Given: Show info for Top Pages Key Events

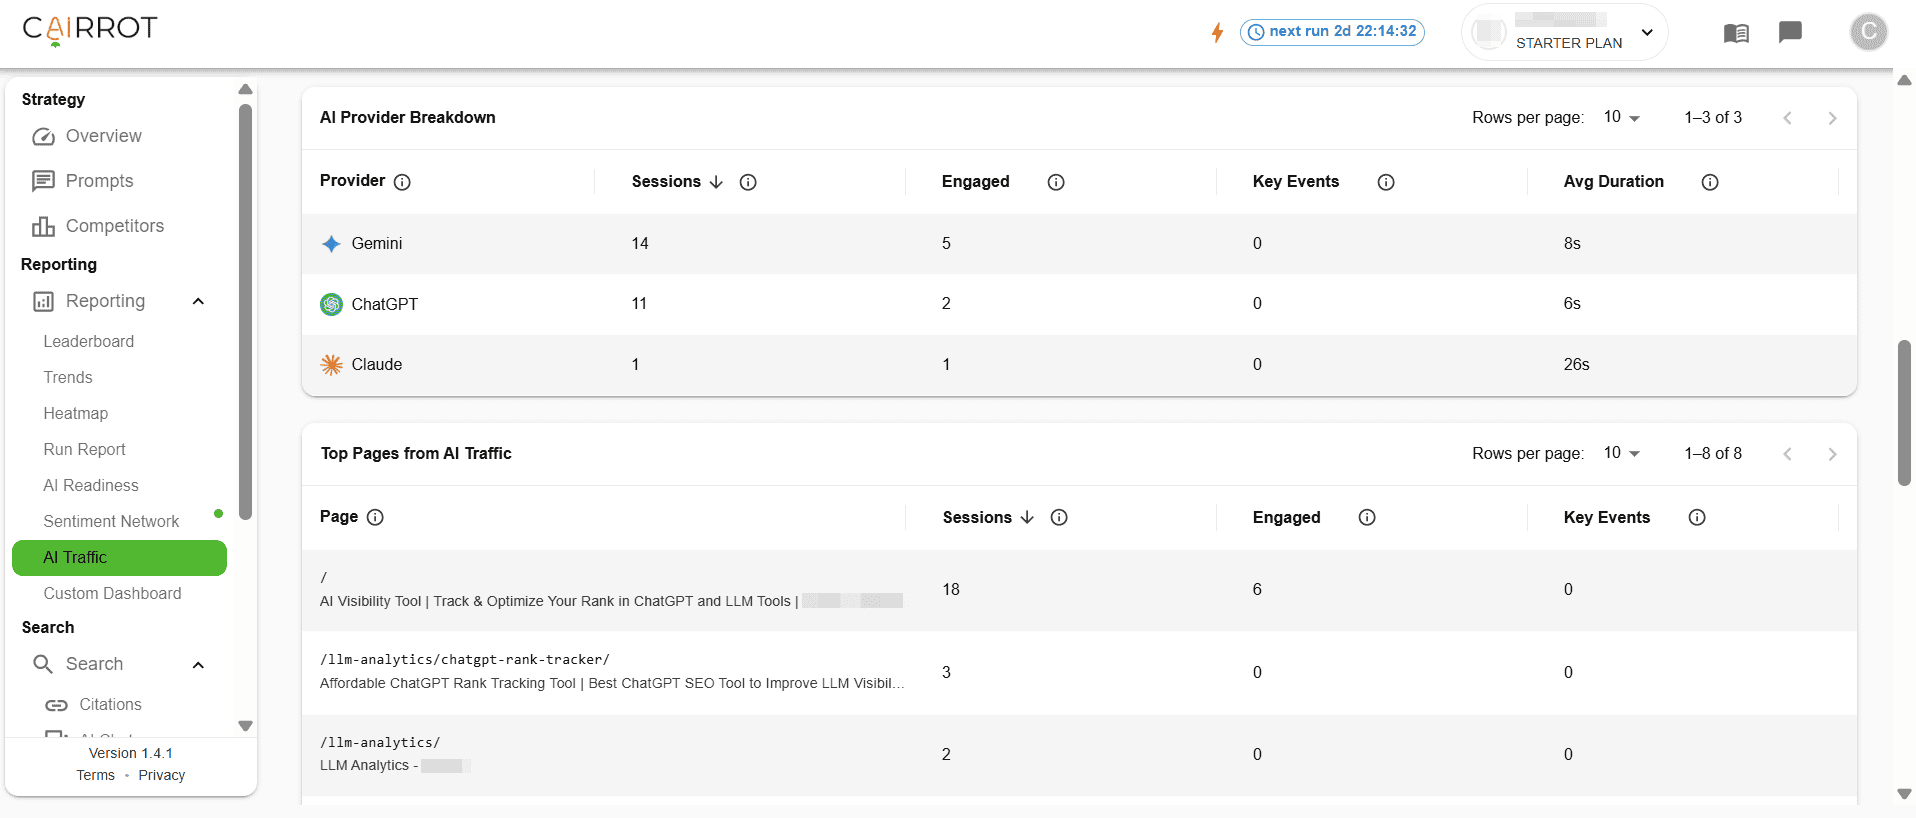Looking at the screenshot, I should [x=1697, y=517].
